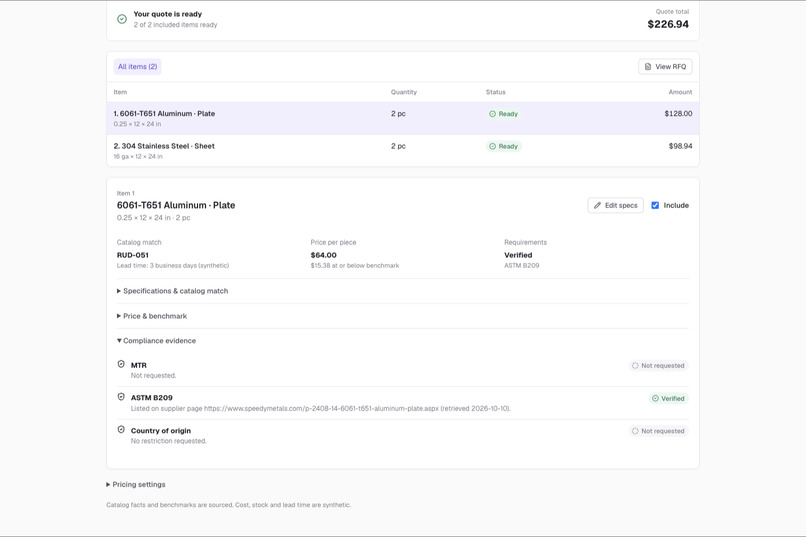Viewport: 806px width, 537px height.
Task: Click the Ready check icon for Stainless Steel Sheet
Action: click(x=492, y=146)
